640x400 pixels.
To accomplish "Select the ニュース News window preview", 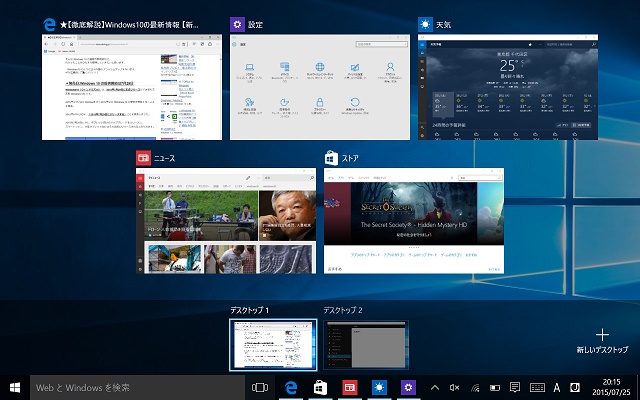I will (x=226, y=220).
